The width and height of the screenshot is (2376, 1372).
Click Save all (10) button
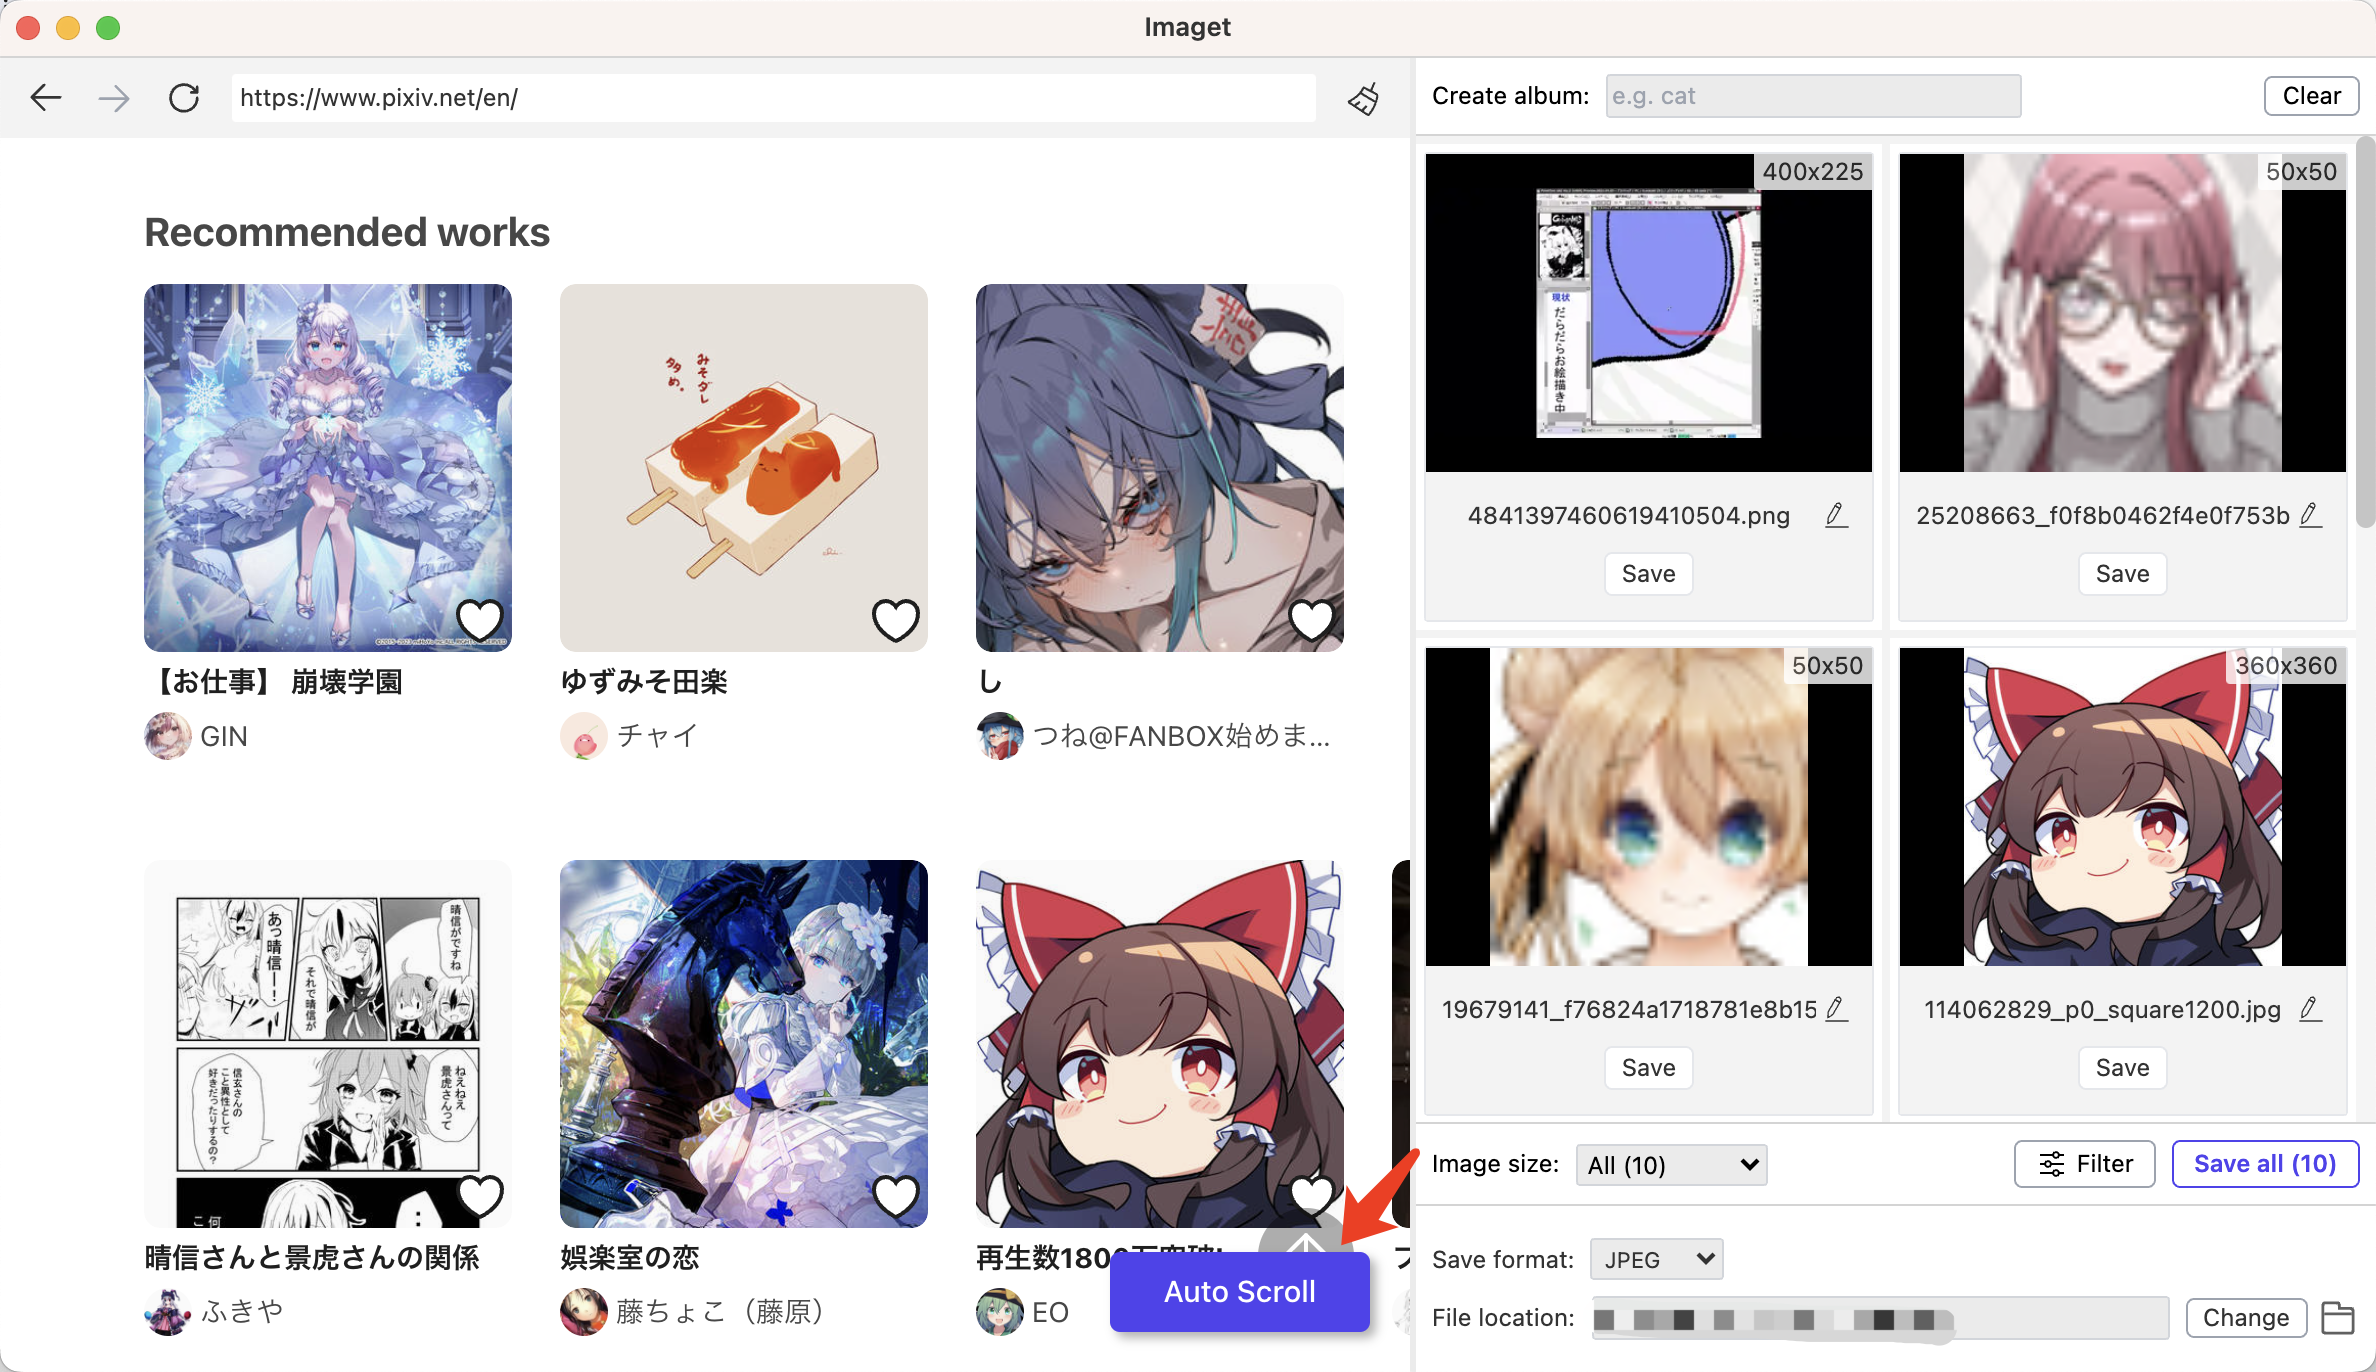tap(2263, 1163)
